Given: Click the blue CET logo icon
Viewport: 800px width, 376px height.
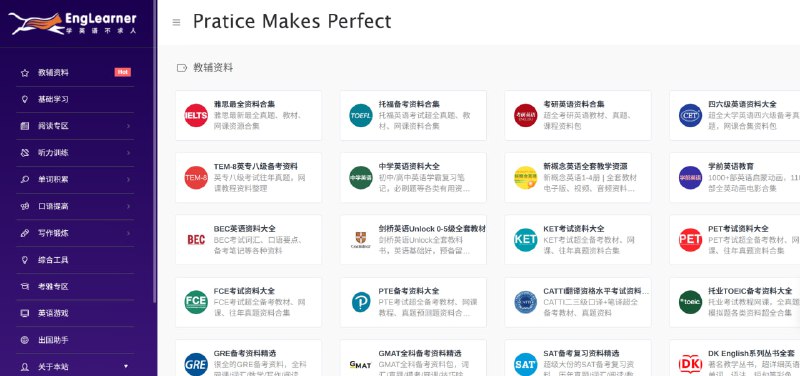Looking at the screenshot, I should point(690,115).
